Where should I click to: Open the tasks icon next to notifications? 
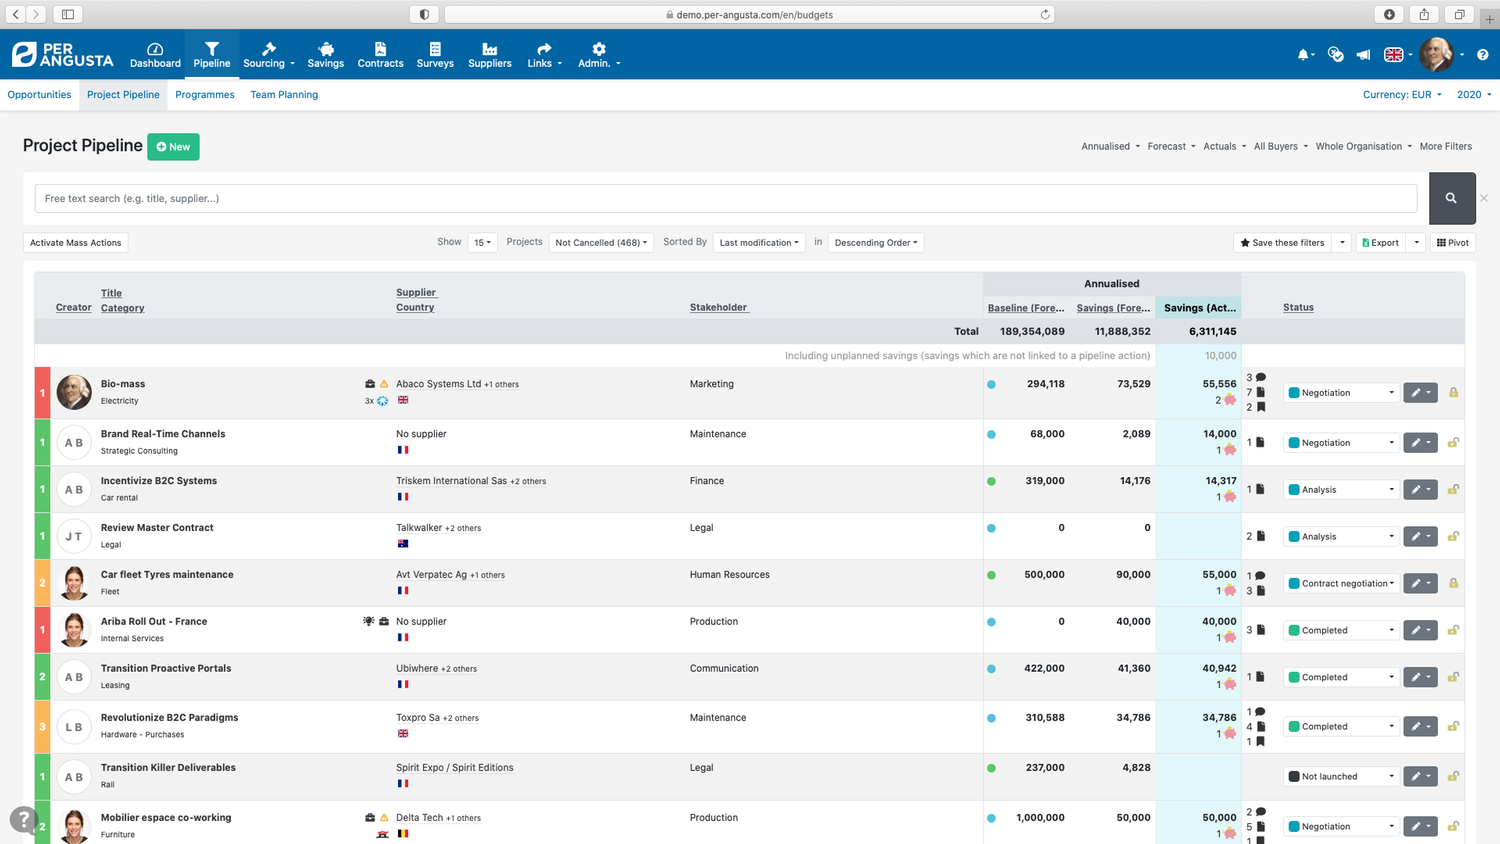tap(1334, 54)
